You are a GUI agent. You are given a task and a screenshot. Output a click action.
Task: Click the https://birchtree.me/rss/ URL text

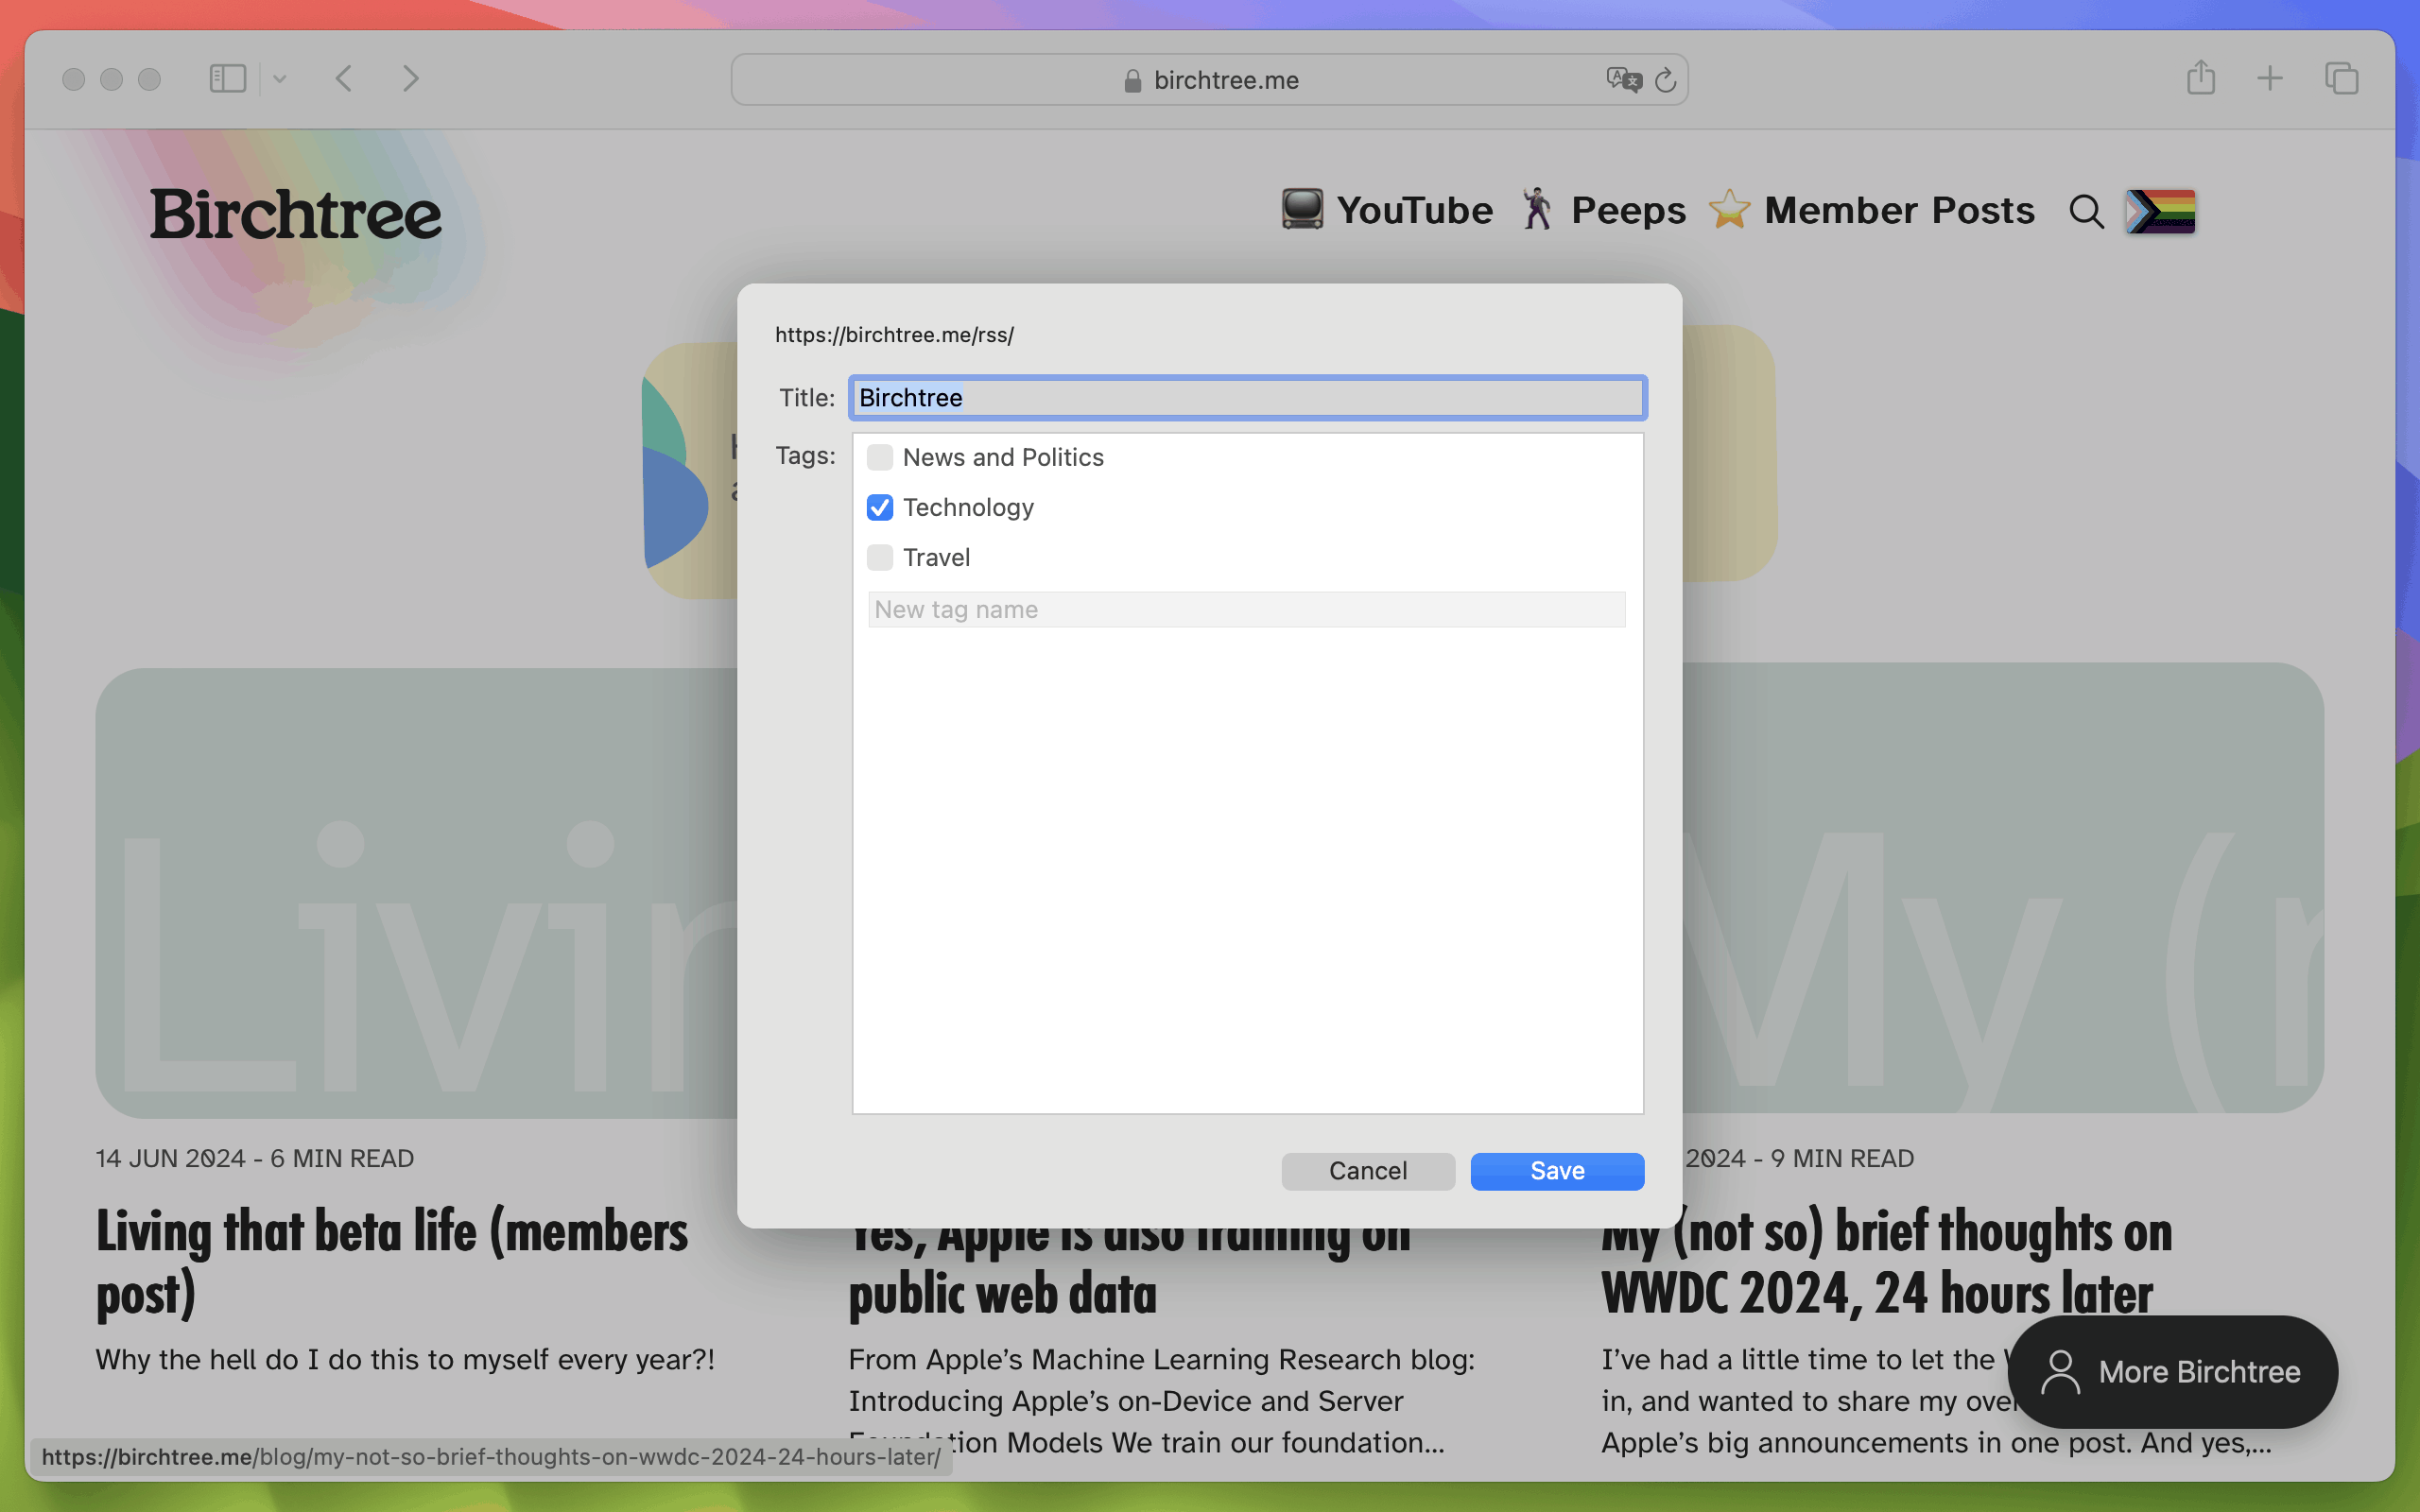(894, 335)
